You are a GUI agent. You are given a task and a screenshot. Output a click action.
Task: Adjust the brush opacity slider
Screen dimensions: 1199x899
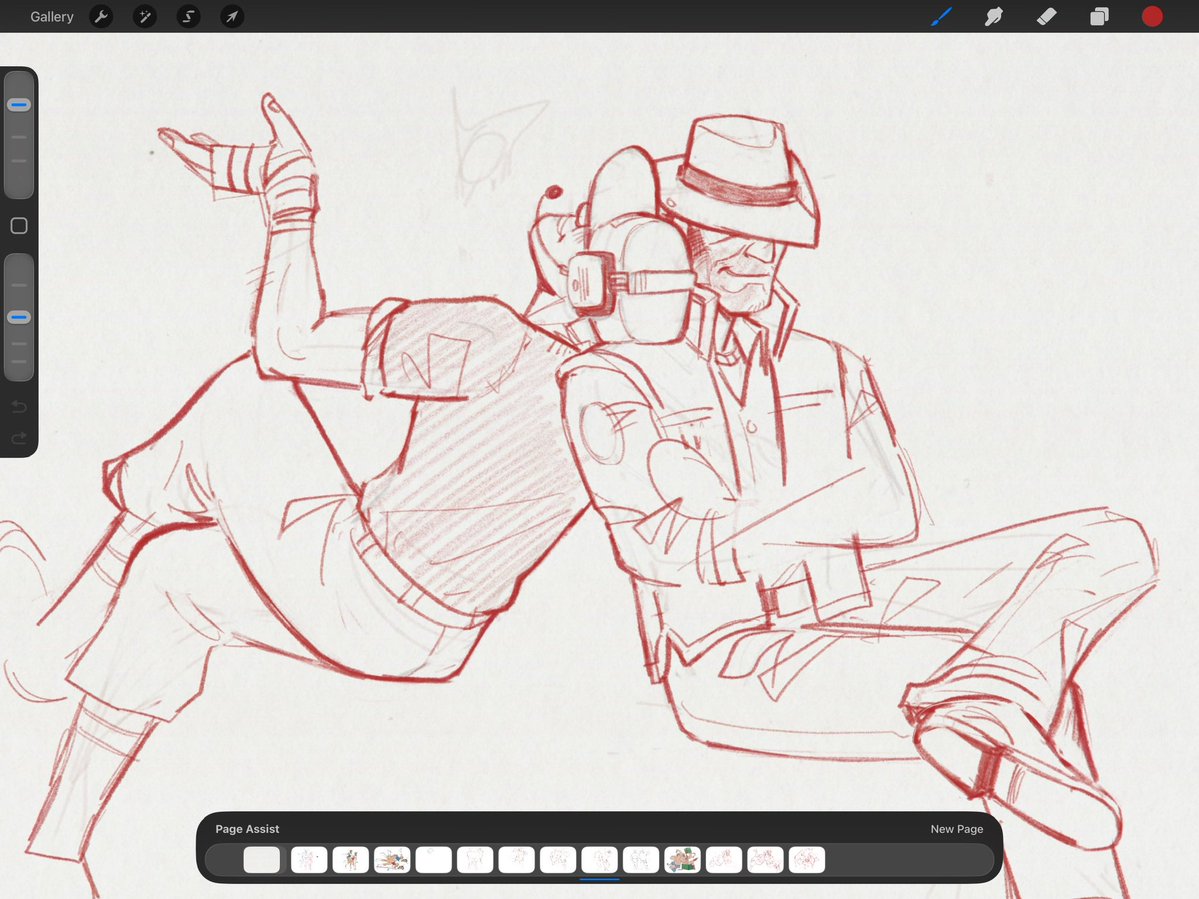pos(19,317)
